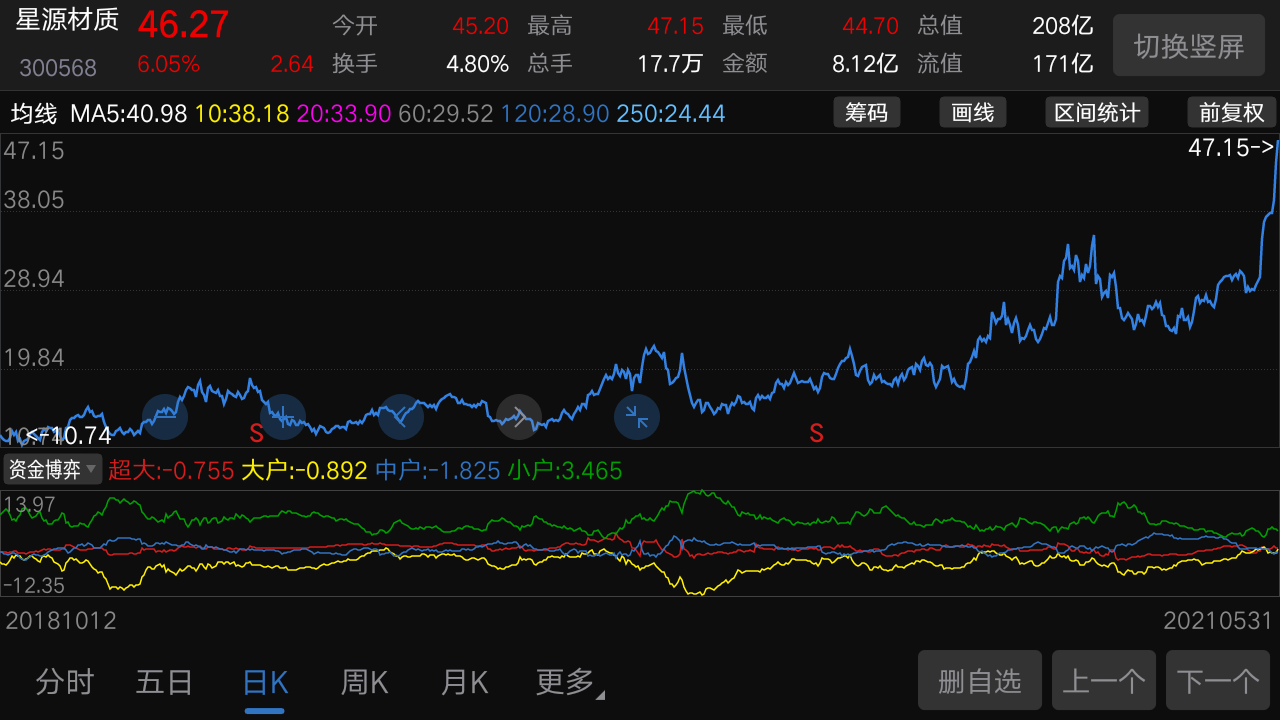Tap the magenta 20:33.90 MA value

(x=344, y=113)
